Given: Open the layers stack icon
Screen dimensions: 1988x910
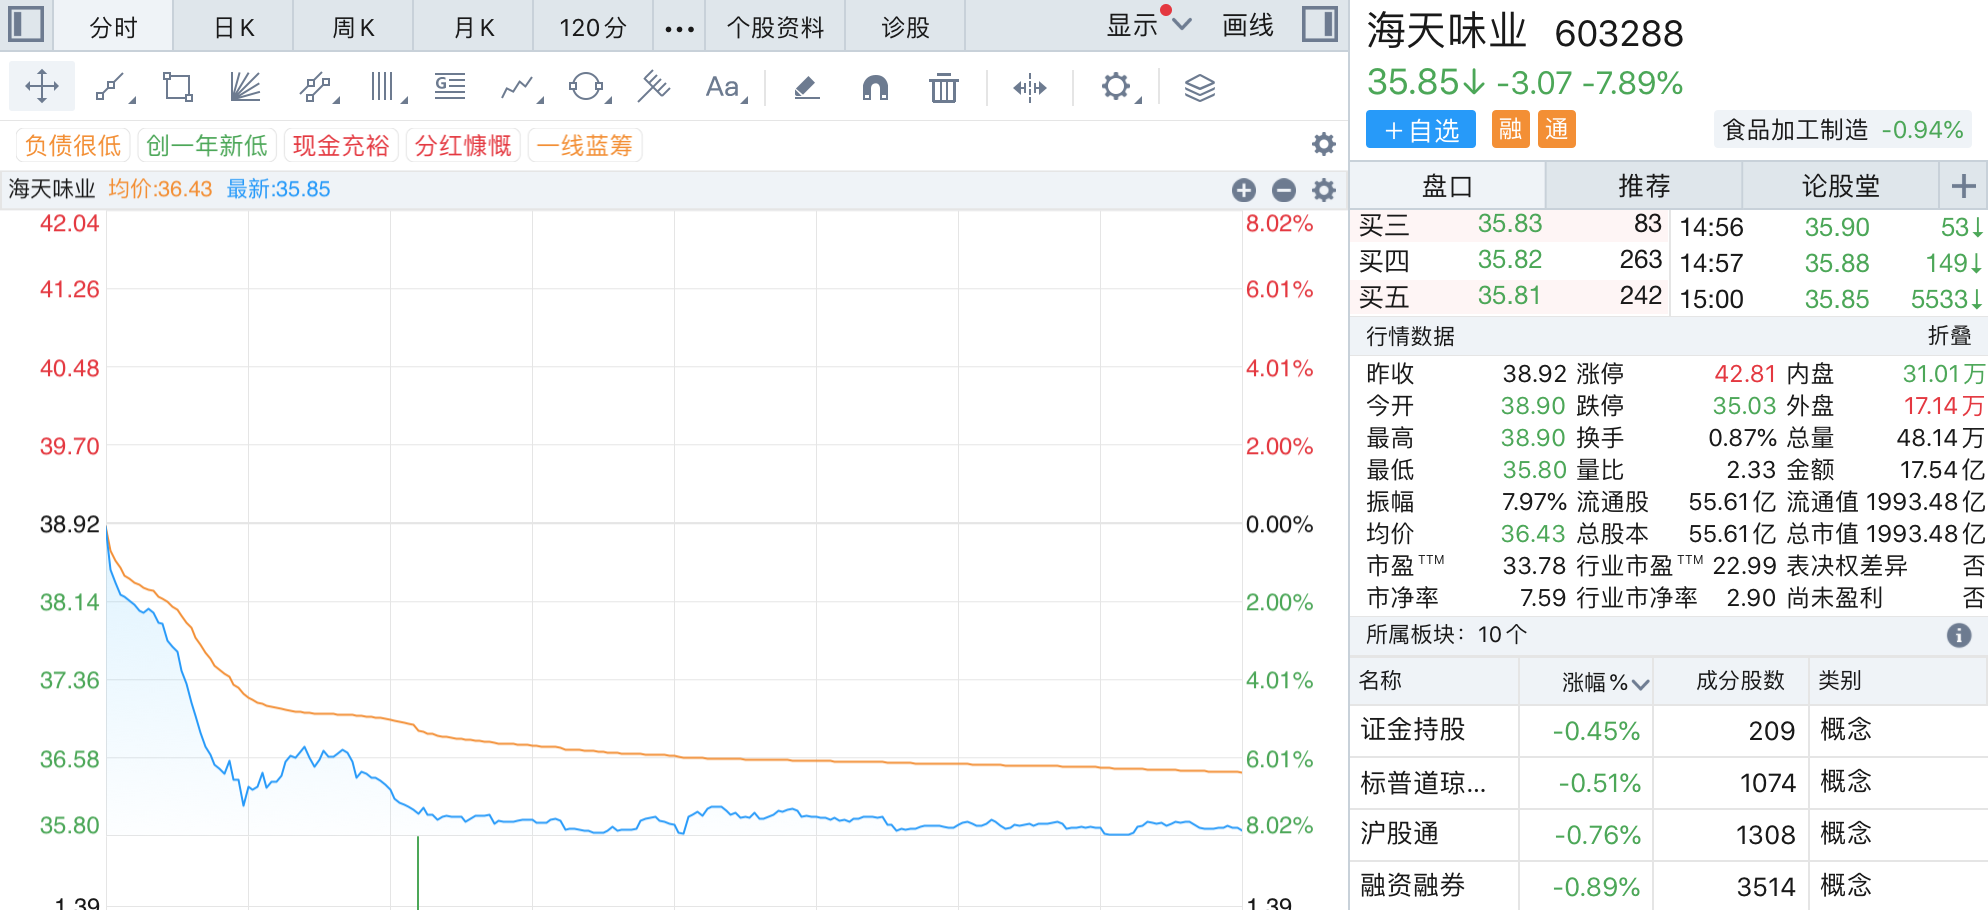Looking at the screenshot, I should [x=1199, y=88].
